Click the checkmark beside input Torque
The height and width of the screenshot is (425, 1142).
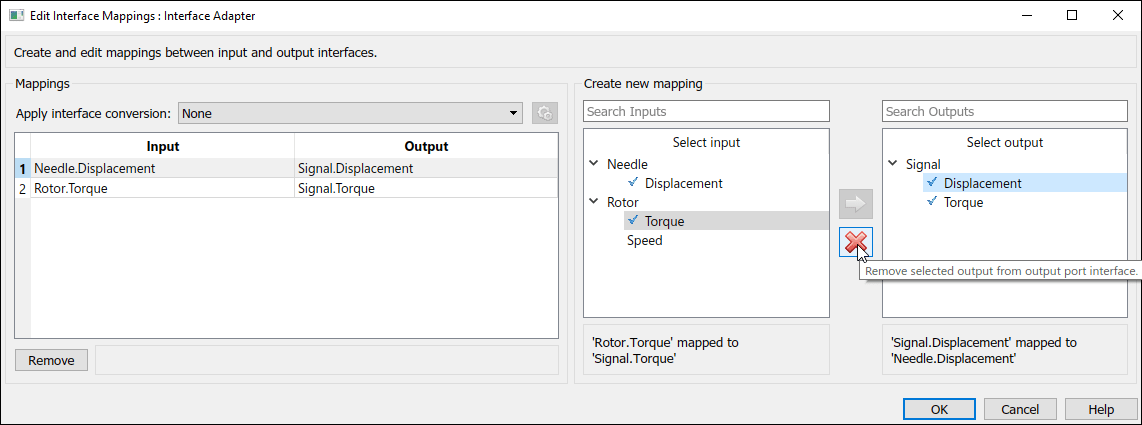tap(633, 221)
